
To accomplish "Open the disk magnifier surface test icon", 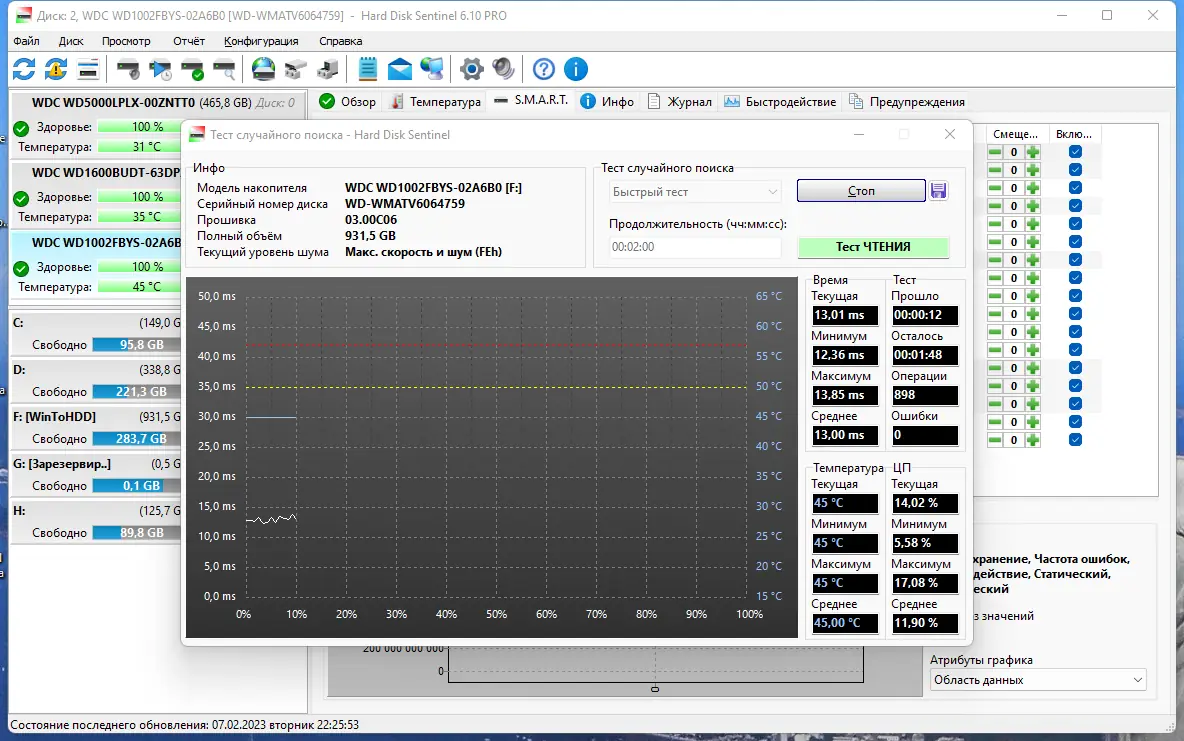I will click(224, 69).
